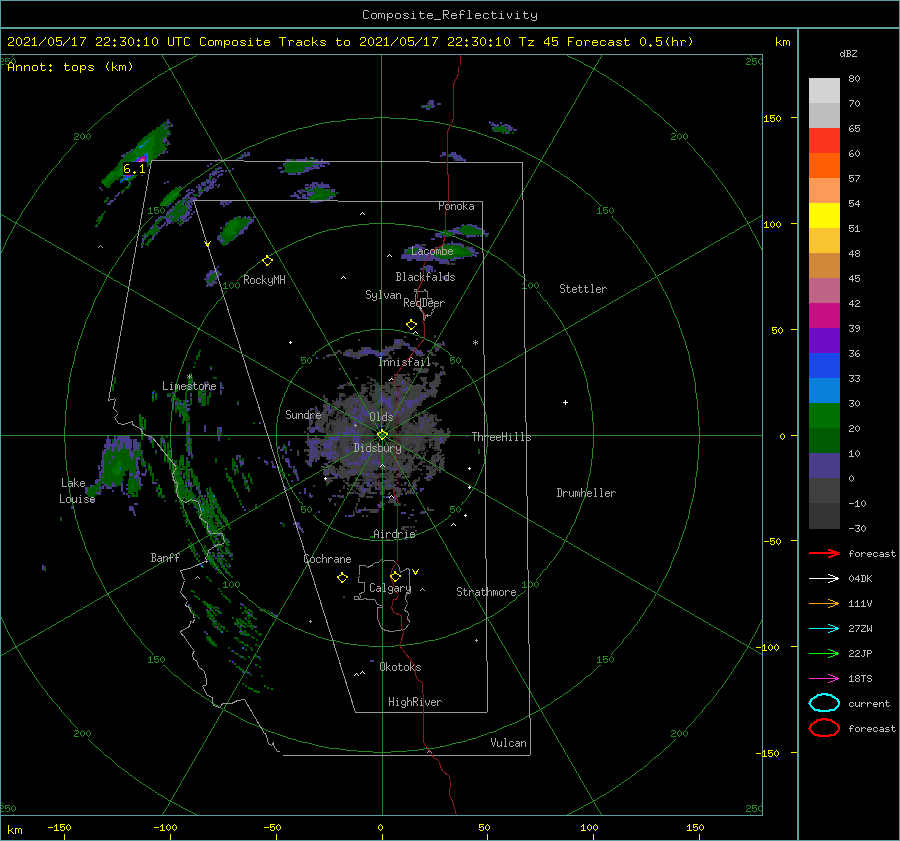Click the Banff label

click(165, 557)
